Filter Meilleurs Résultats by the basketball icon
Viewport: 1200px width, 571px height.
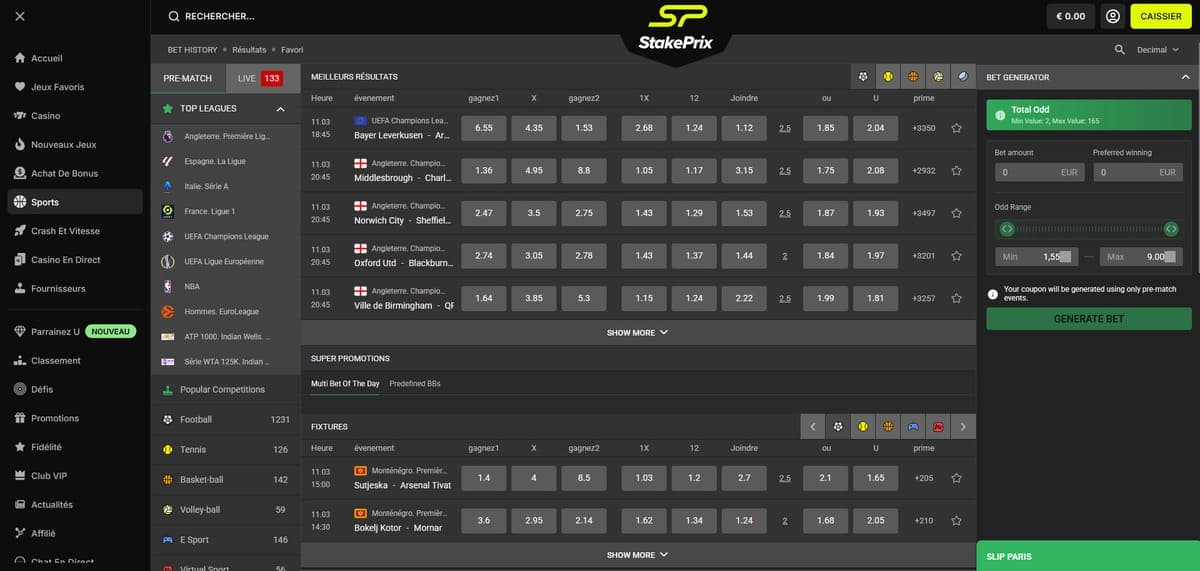pyautogui.click(x=913, y=76)
